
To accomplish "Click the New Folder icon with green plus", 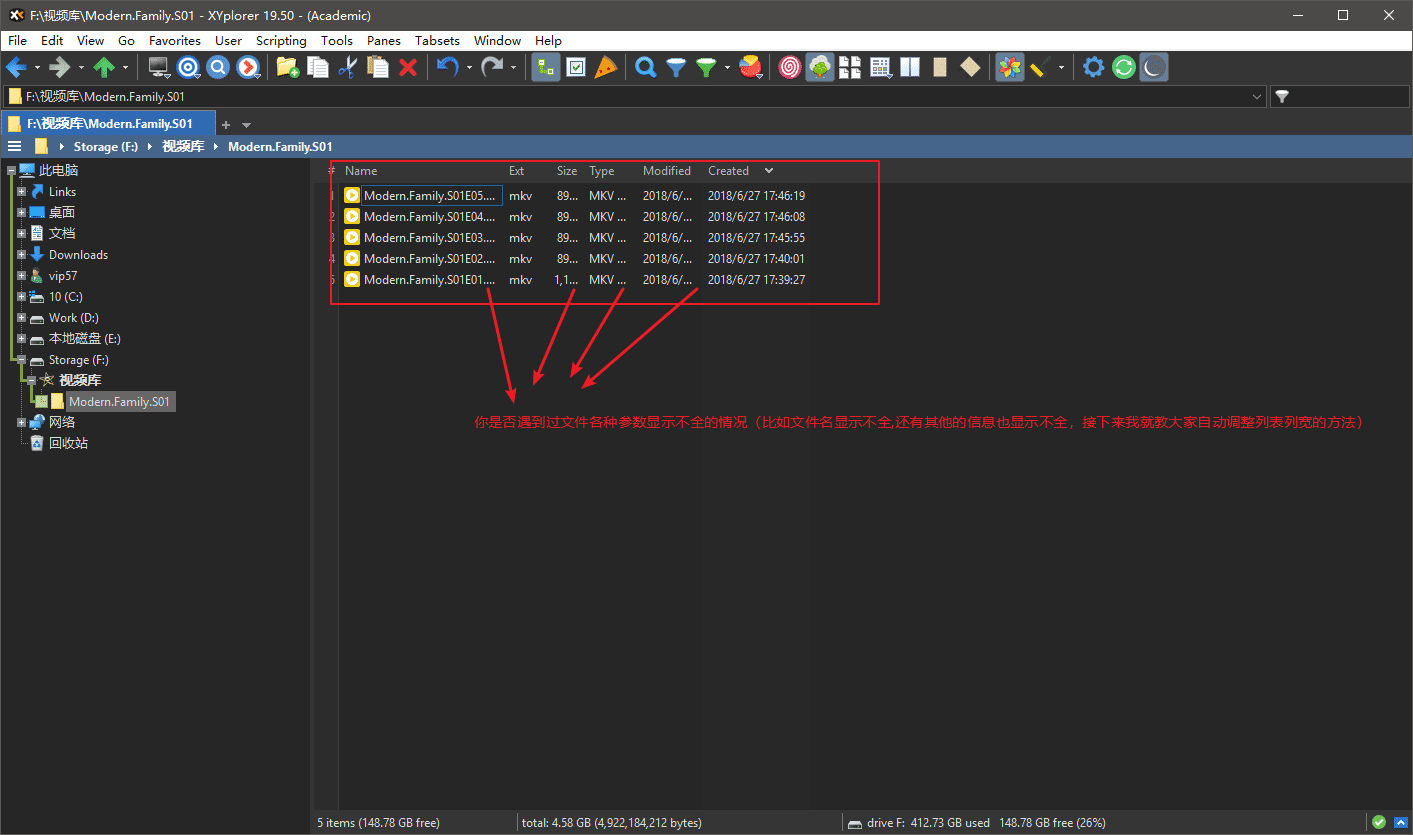I will tap(287, 67).
